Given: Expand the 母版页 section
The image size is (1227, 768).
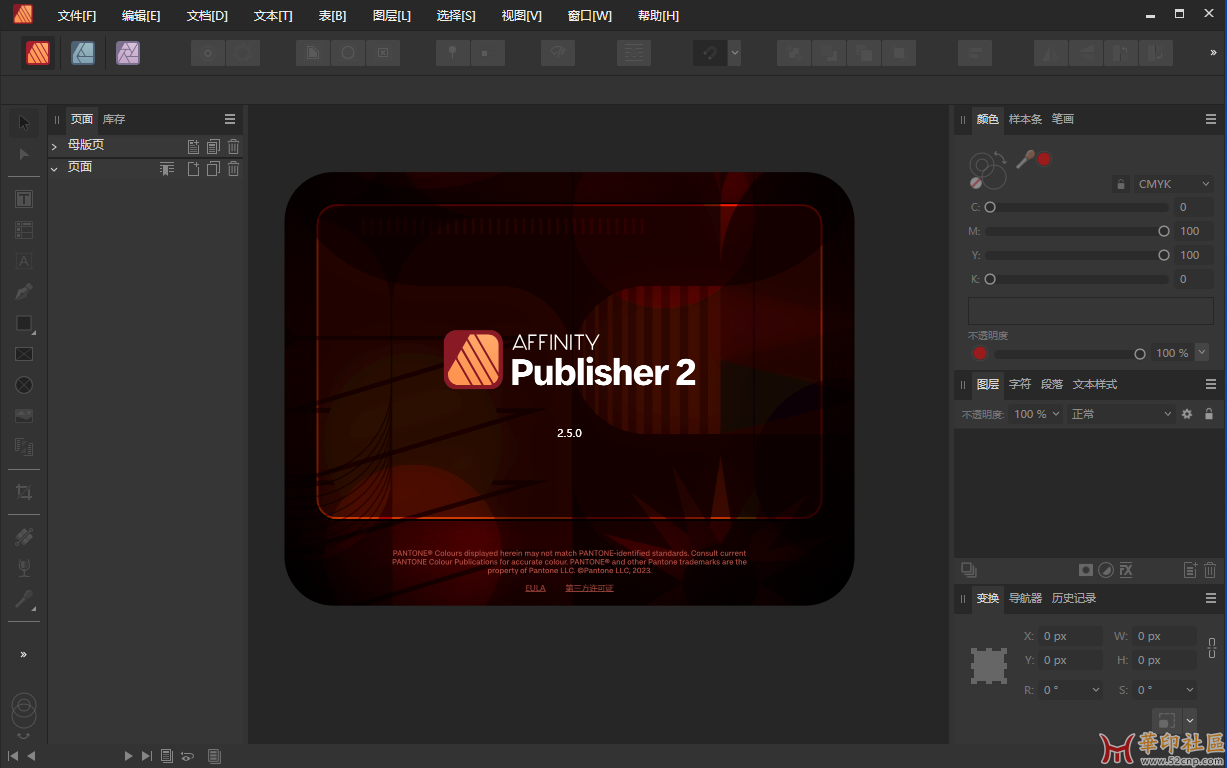Looking at the screenshot, I should (54, 147).
